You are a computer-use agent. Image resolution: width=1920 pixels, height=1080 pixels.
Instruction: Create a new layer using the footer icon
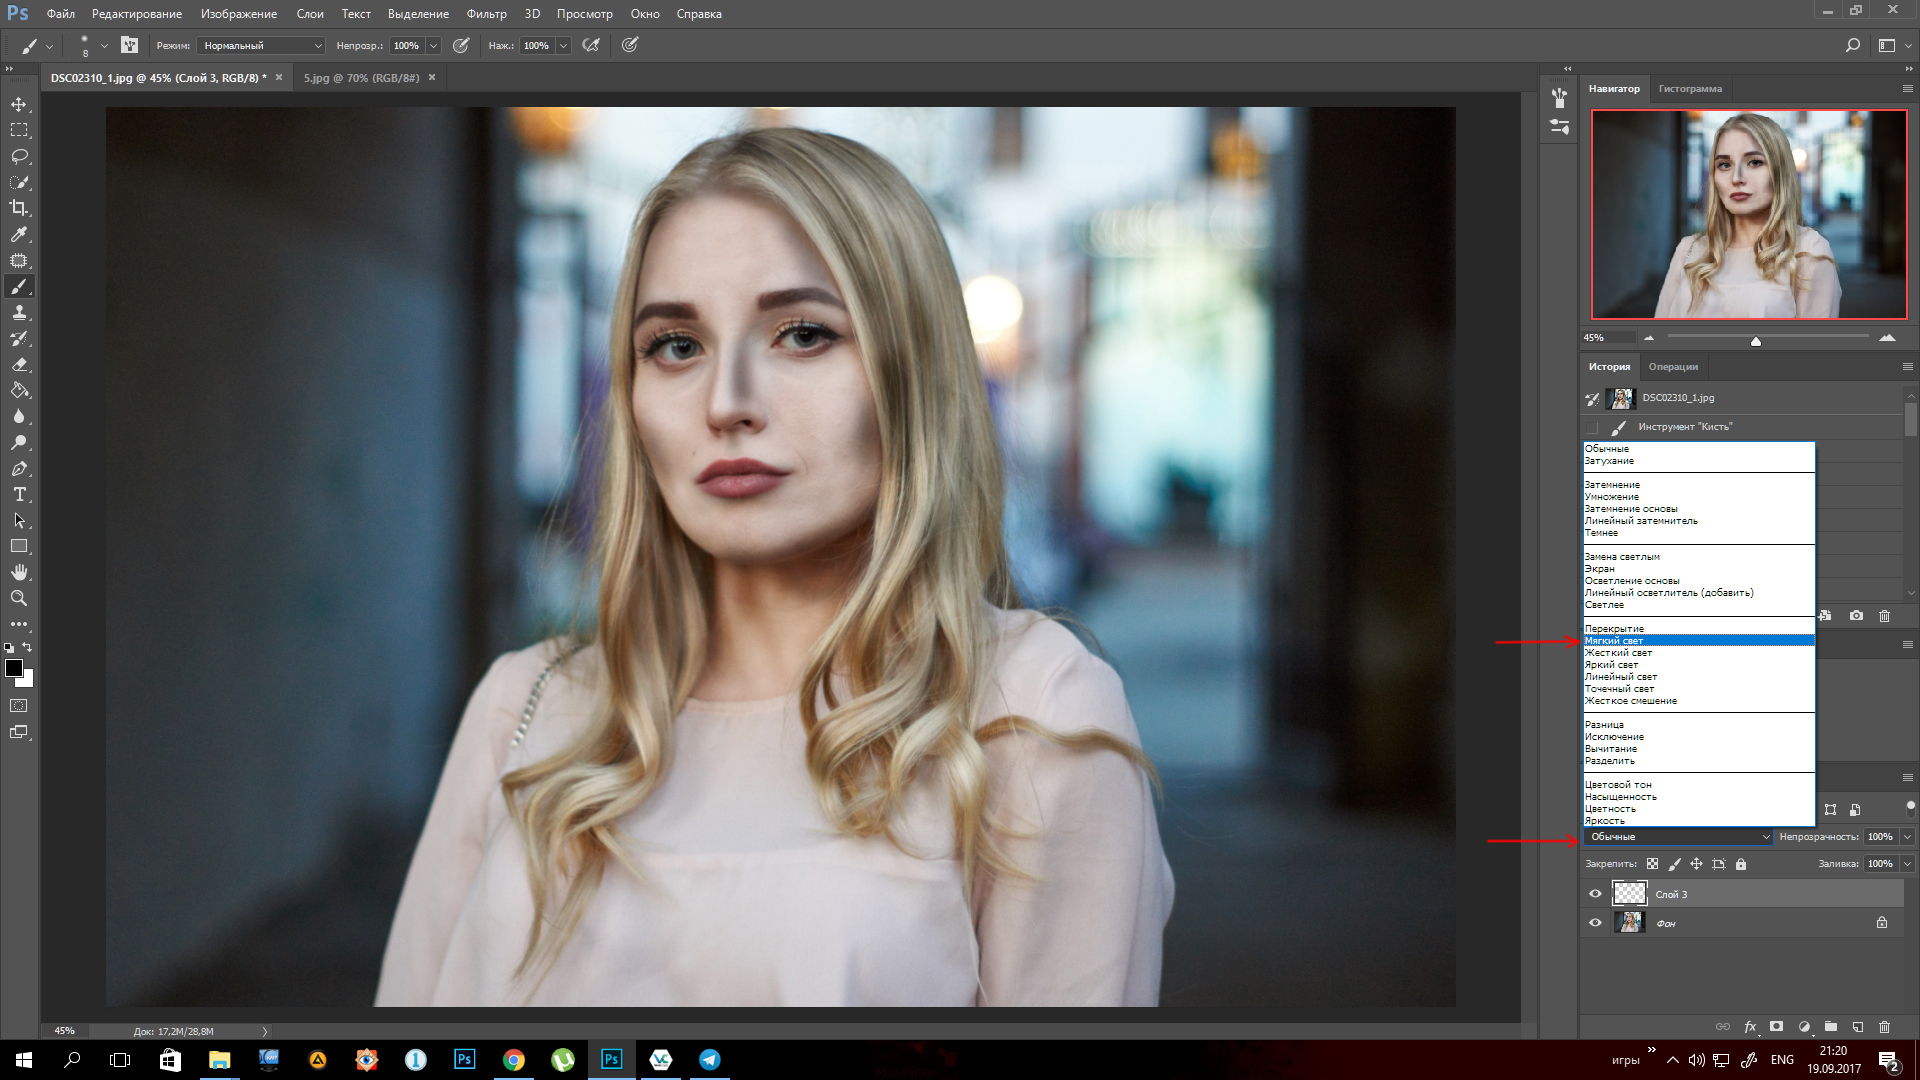tap(1857, 1026)
